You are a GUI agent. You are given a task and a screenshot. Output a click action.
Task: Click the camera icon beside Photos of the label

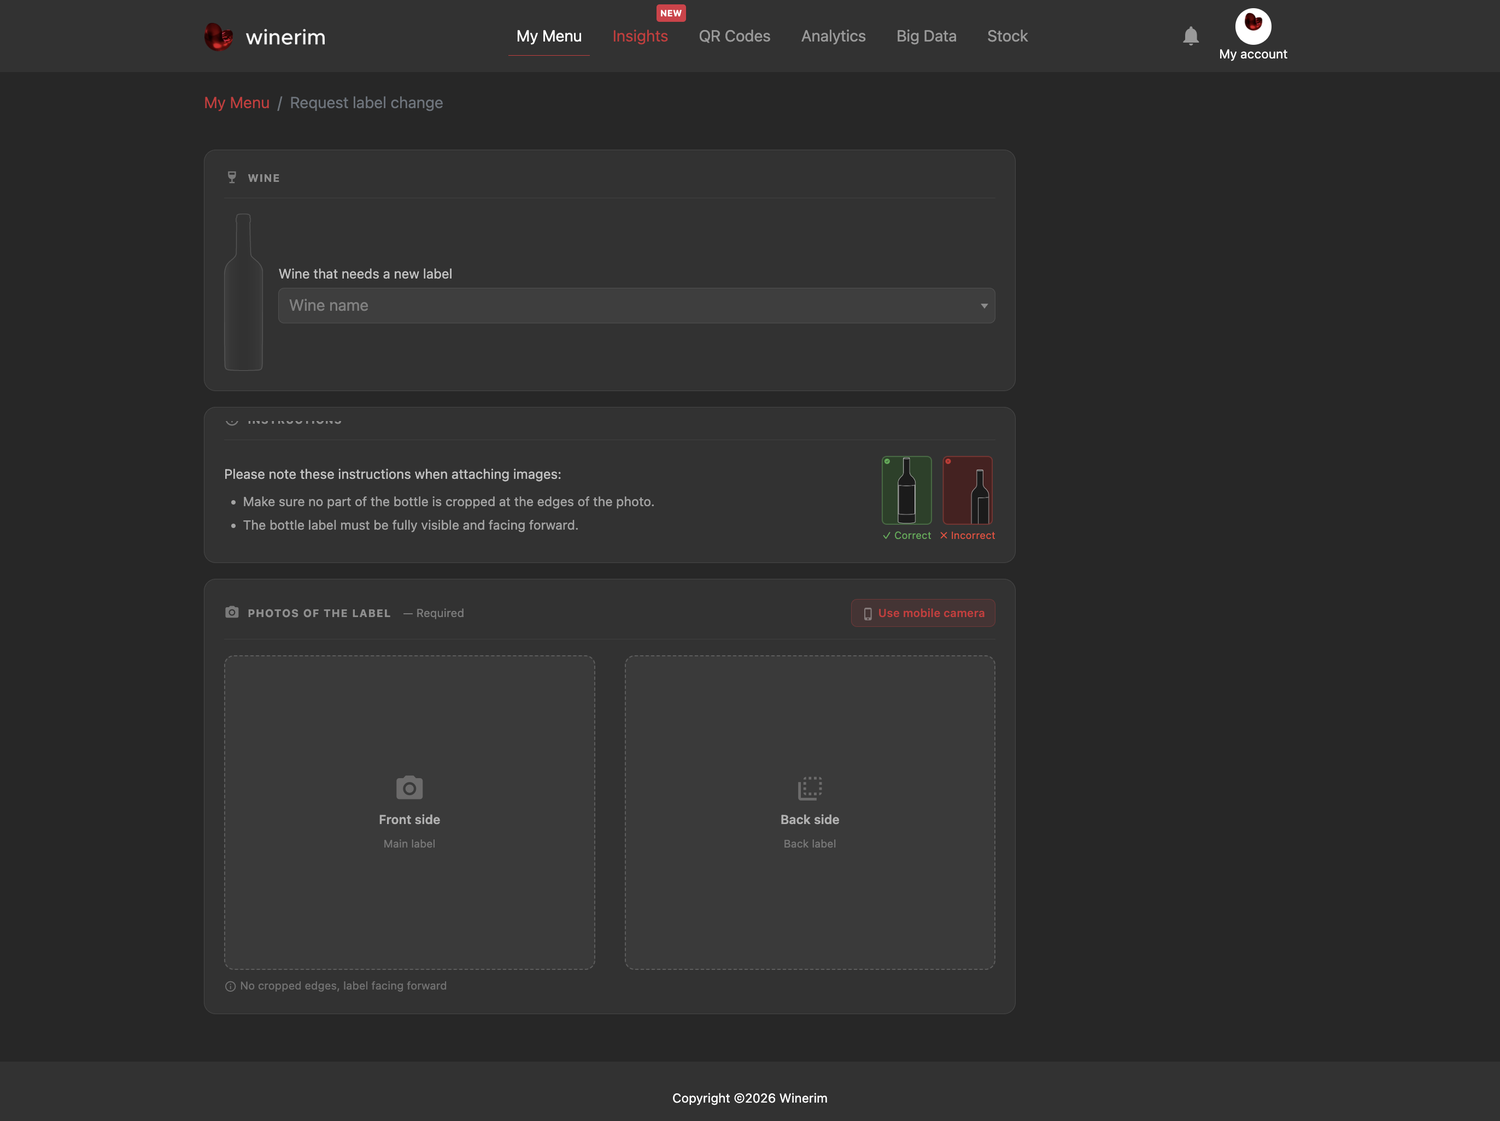tap(232, 612)
